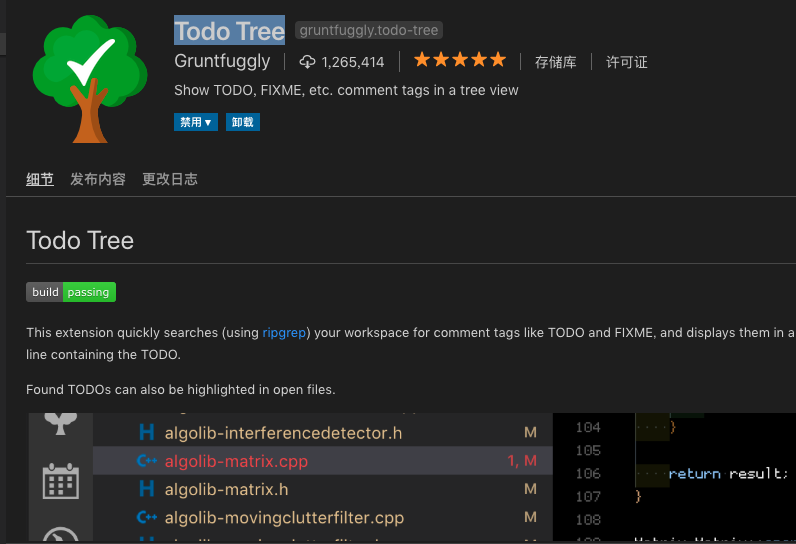Click the C++ icon for algolib-movingclutterfilter.cpp
The image size is (796, 544).
(x=147, y=517)
